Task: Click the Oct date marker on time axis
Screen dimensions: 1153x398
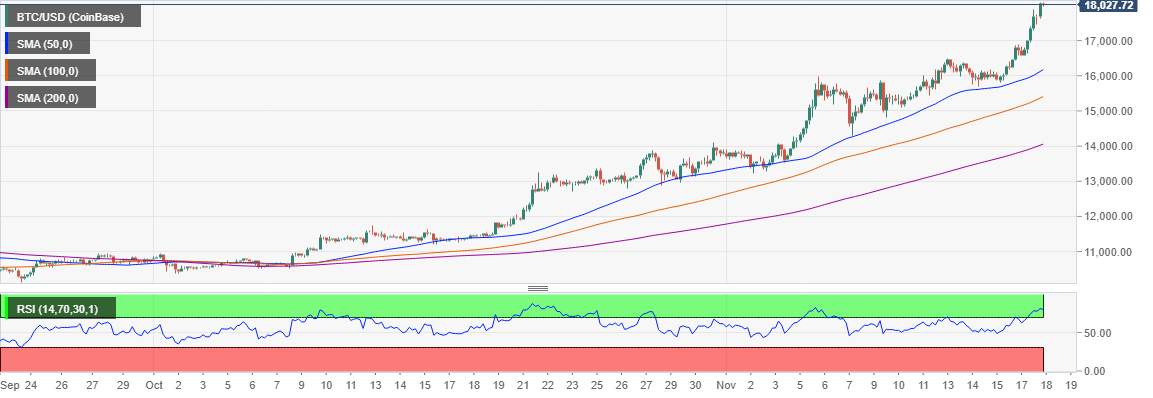Action: tap(154, 385)
